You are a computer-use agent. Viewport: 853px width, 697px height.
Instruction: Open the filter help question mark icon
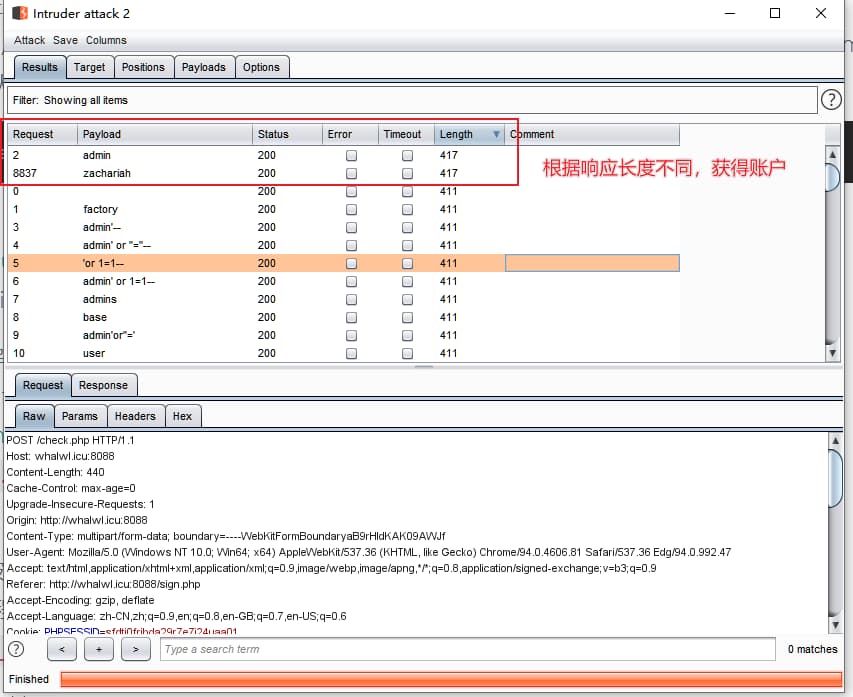(831, 100)
